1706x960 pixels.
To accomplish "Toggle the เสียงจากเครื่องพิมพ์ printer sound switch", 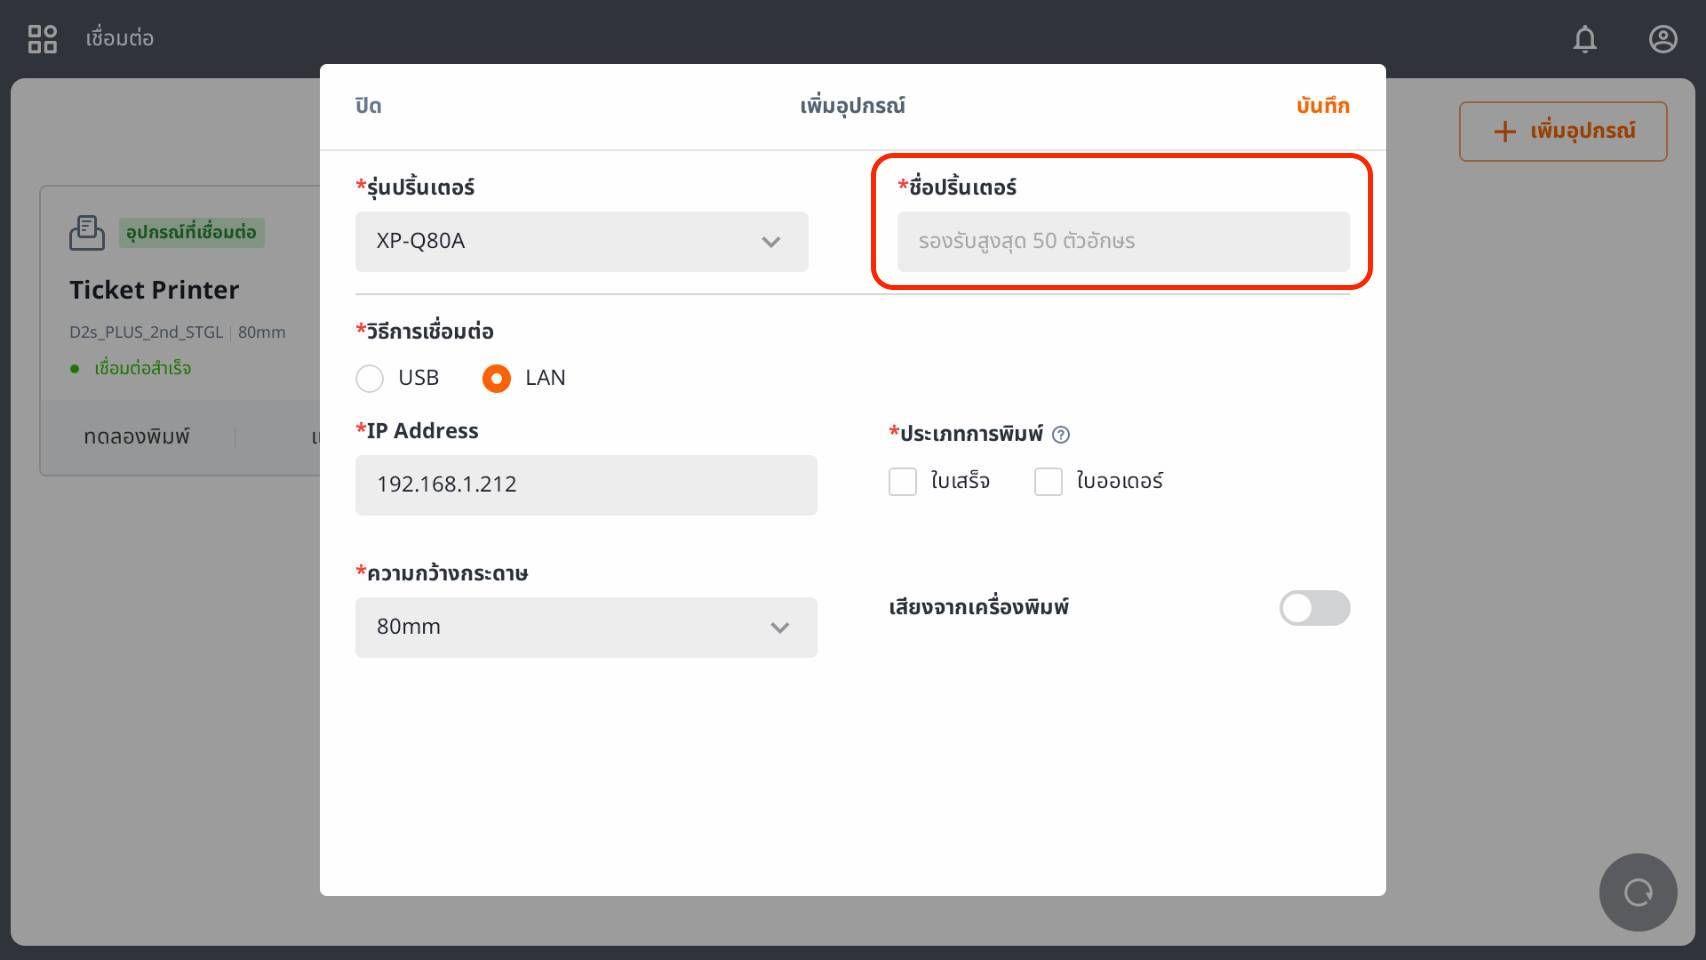I will [x=1314, y=608].
